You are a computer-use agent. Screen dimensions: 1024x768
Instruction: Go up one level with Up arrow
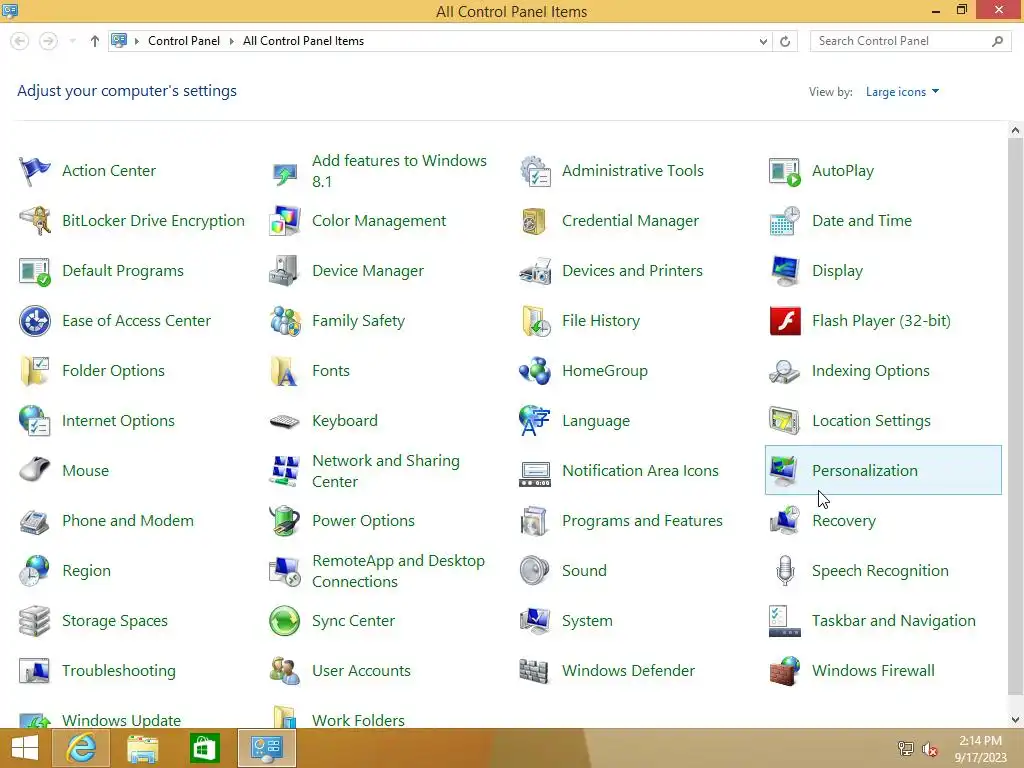95,41
